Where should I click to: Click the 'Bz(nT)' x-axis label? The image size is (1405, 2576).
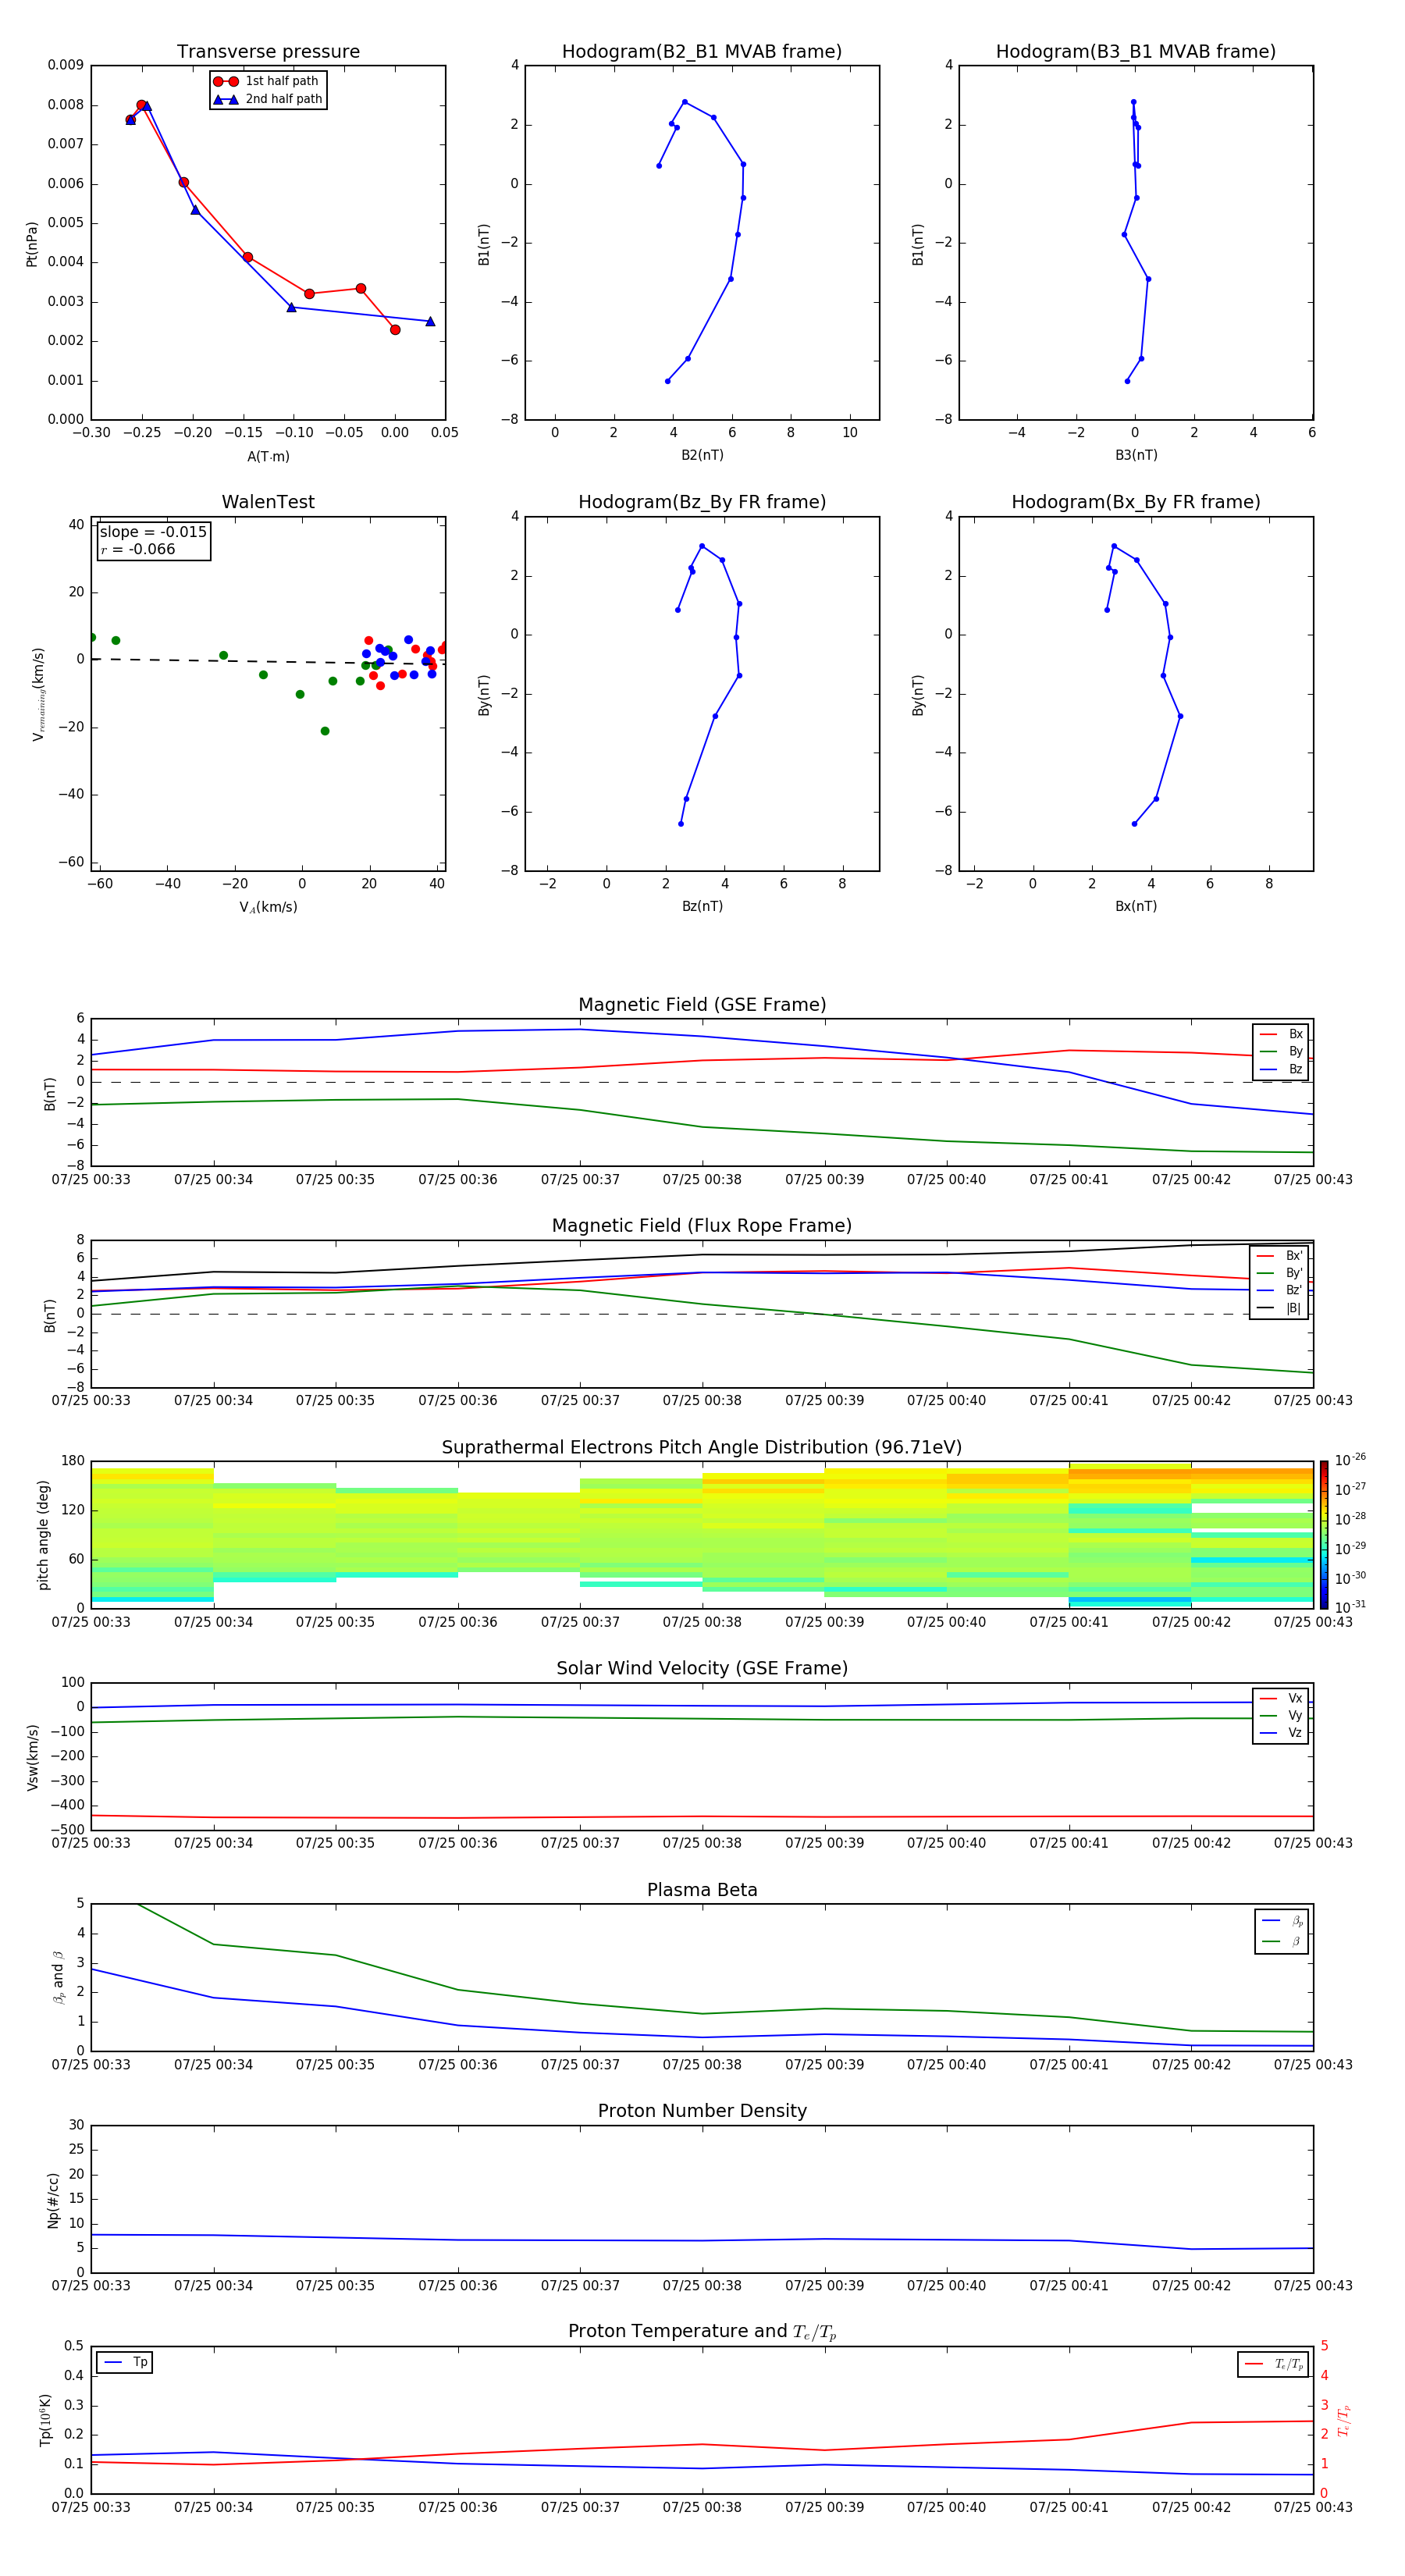(x=702, y=906)
